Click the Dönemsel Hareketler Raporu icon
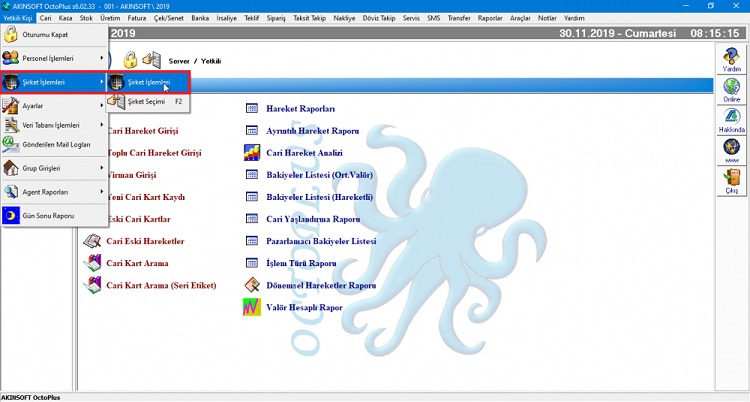 tap(252, 285)
